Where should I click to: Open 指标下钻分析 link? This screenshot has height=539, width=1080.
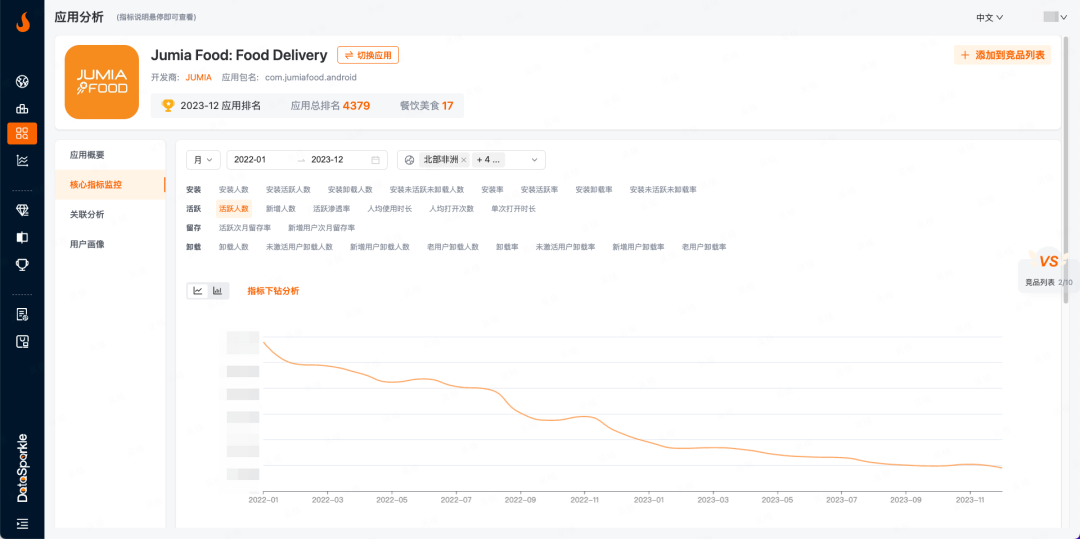click(273, 291)
